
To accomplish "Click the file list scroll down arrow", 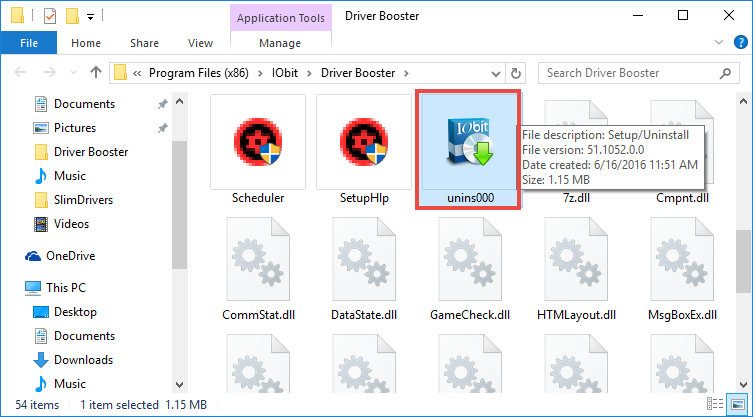I will [742, 384].
